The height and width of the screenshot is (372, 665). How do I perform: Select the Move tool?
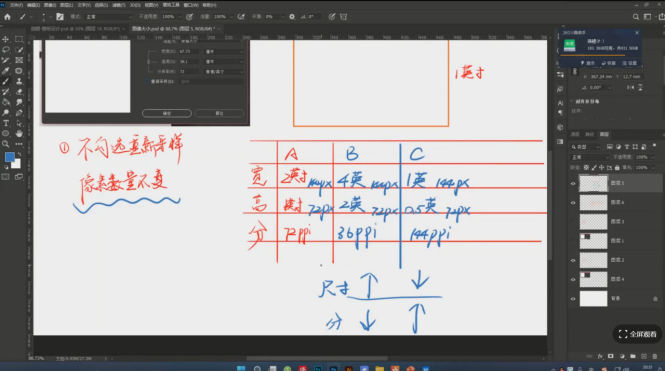(6, 39)
